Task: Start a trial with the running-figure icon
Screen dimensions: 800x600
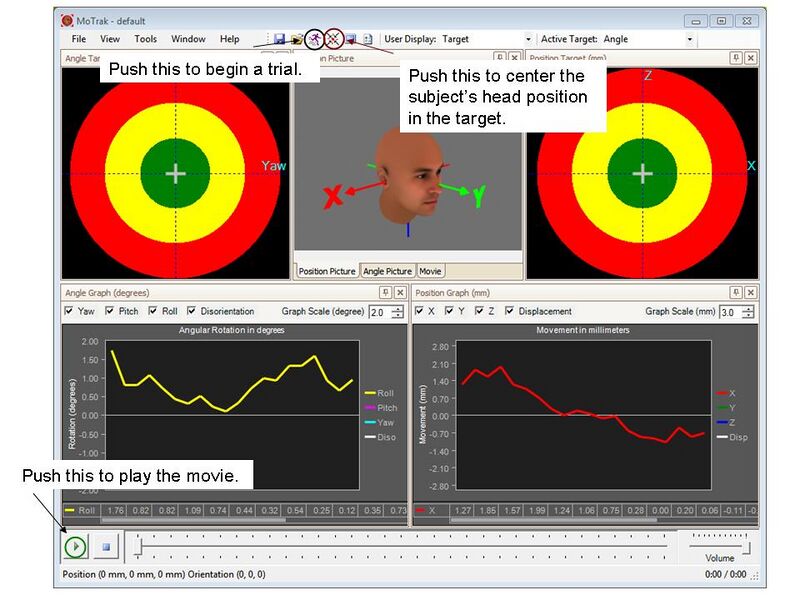Action: 314,39
